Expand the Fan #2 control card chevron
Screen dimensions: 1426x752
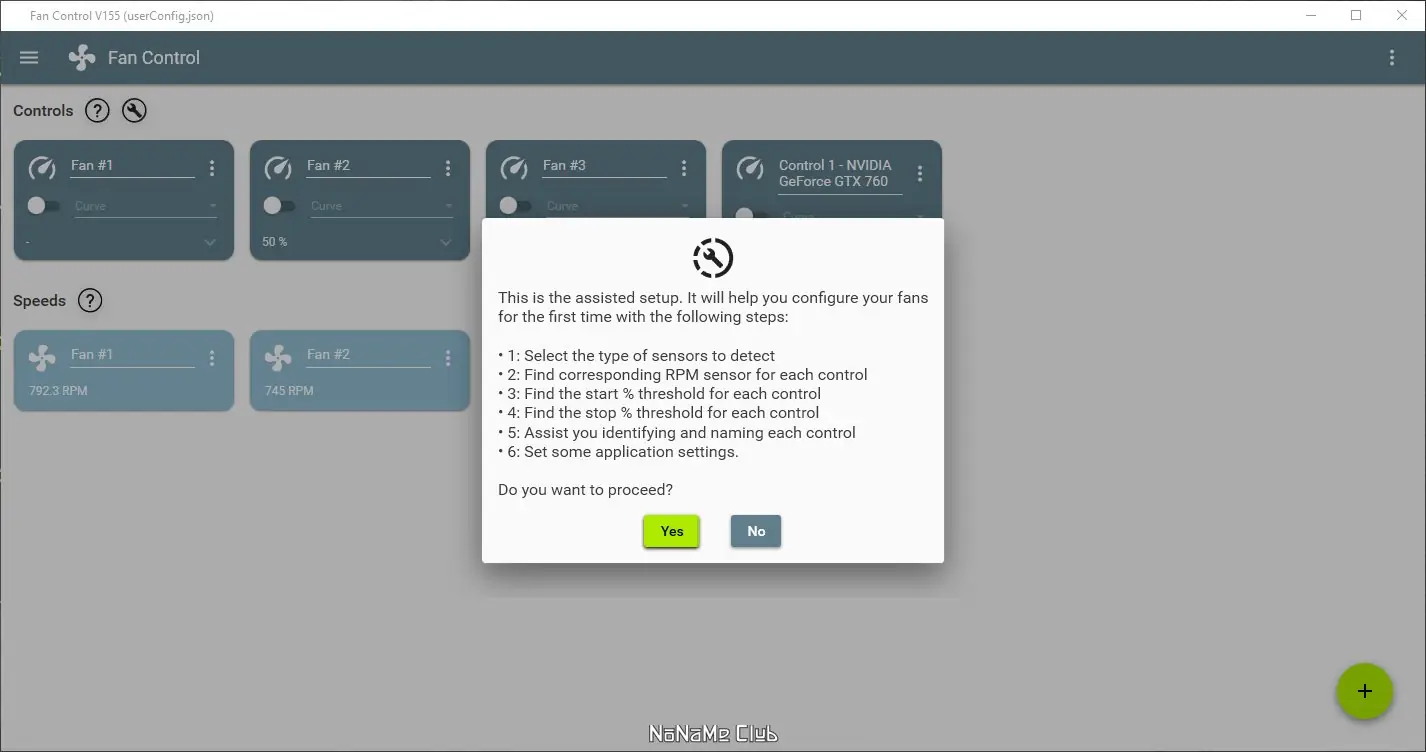coord(446,242)
